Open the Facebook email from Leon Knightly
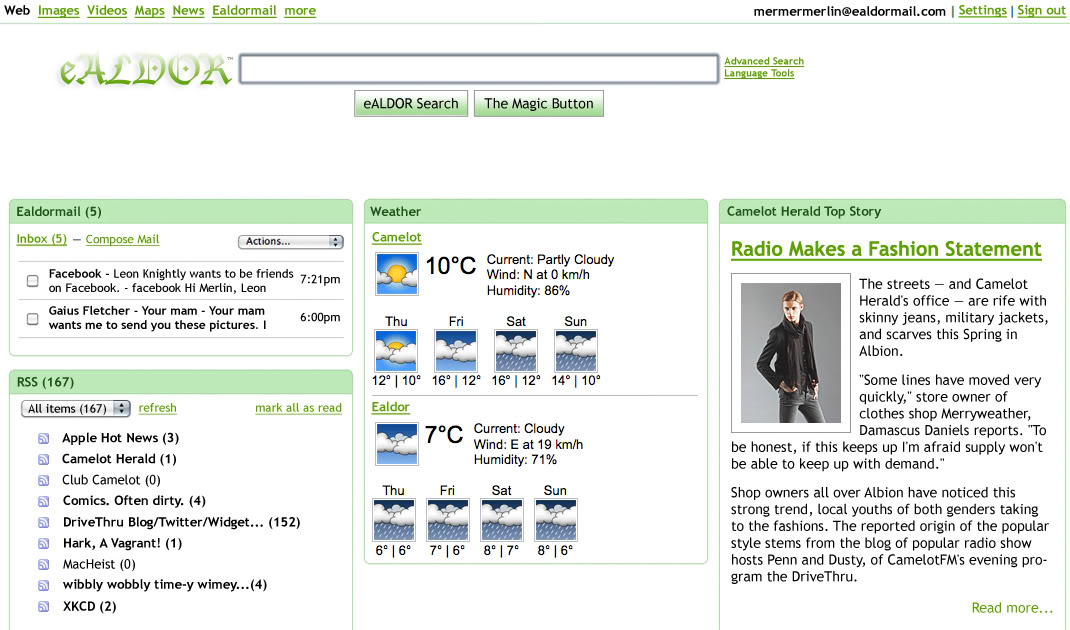Screen dimensions: 1070x630 click(171, 281)
